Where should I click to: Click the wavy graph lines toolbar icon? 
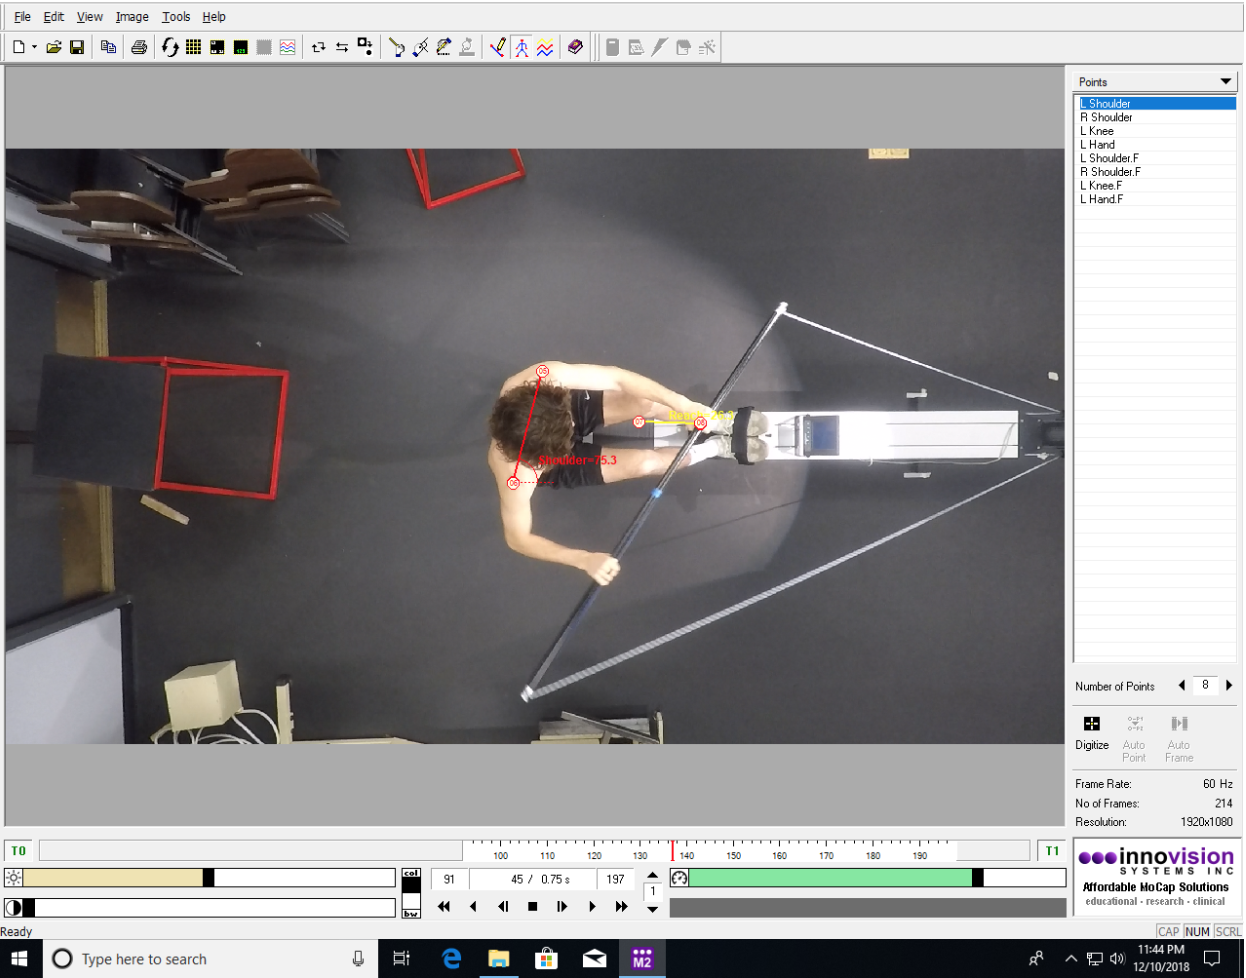tap(545, 47)
